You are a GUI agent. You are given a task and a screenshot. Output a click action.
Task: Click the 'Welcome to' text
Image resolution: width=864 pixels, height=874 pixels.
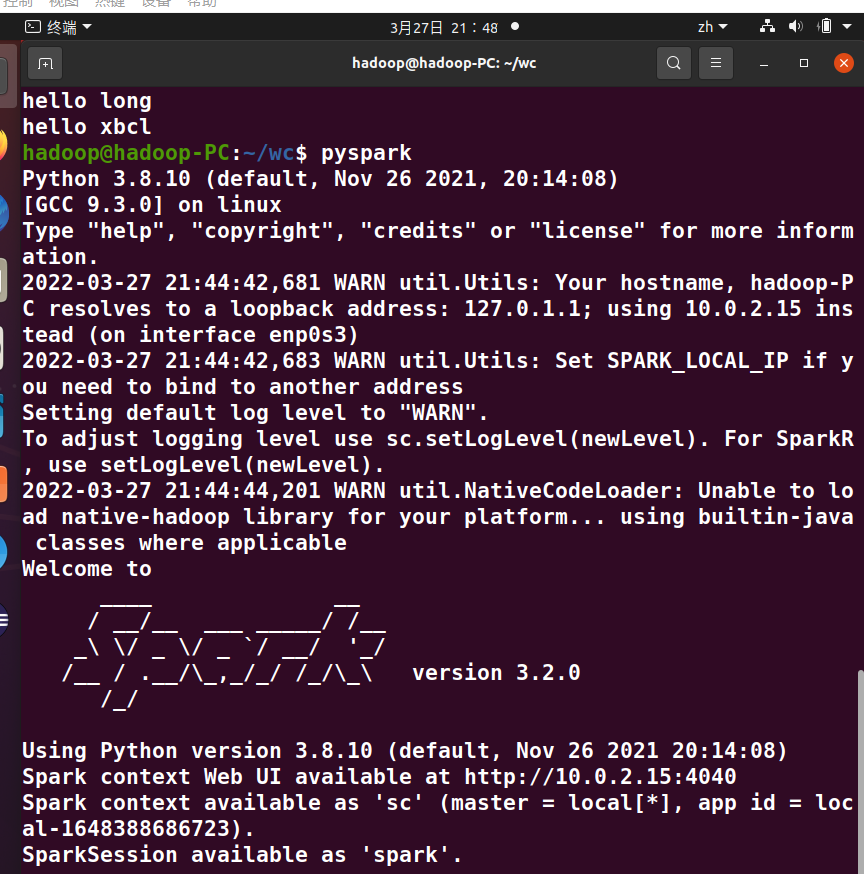87,569
